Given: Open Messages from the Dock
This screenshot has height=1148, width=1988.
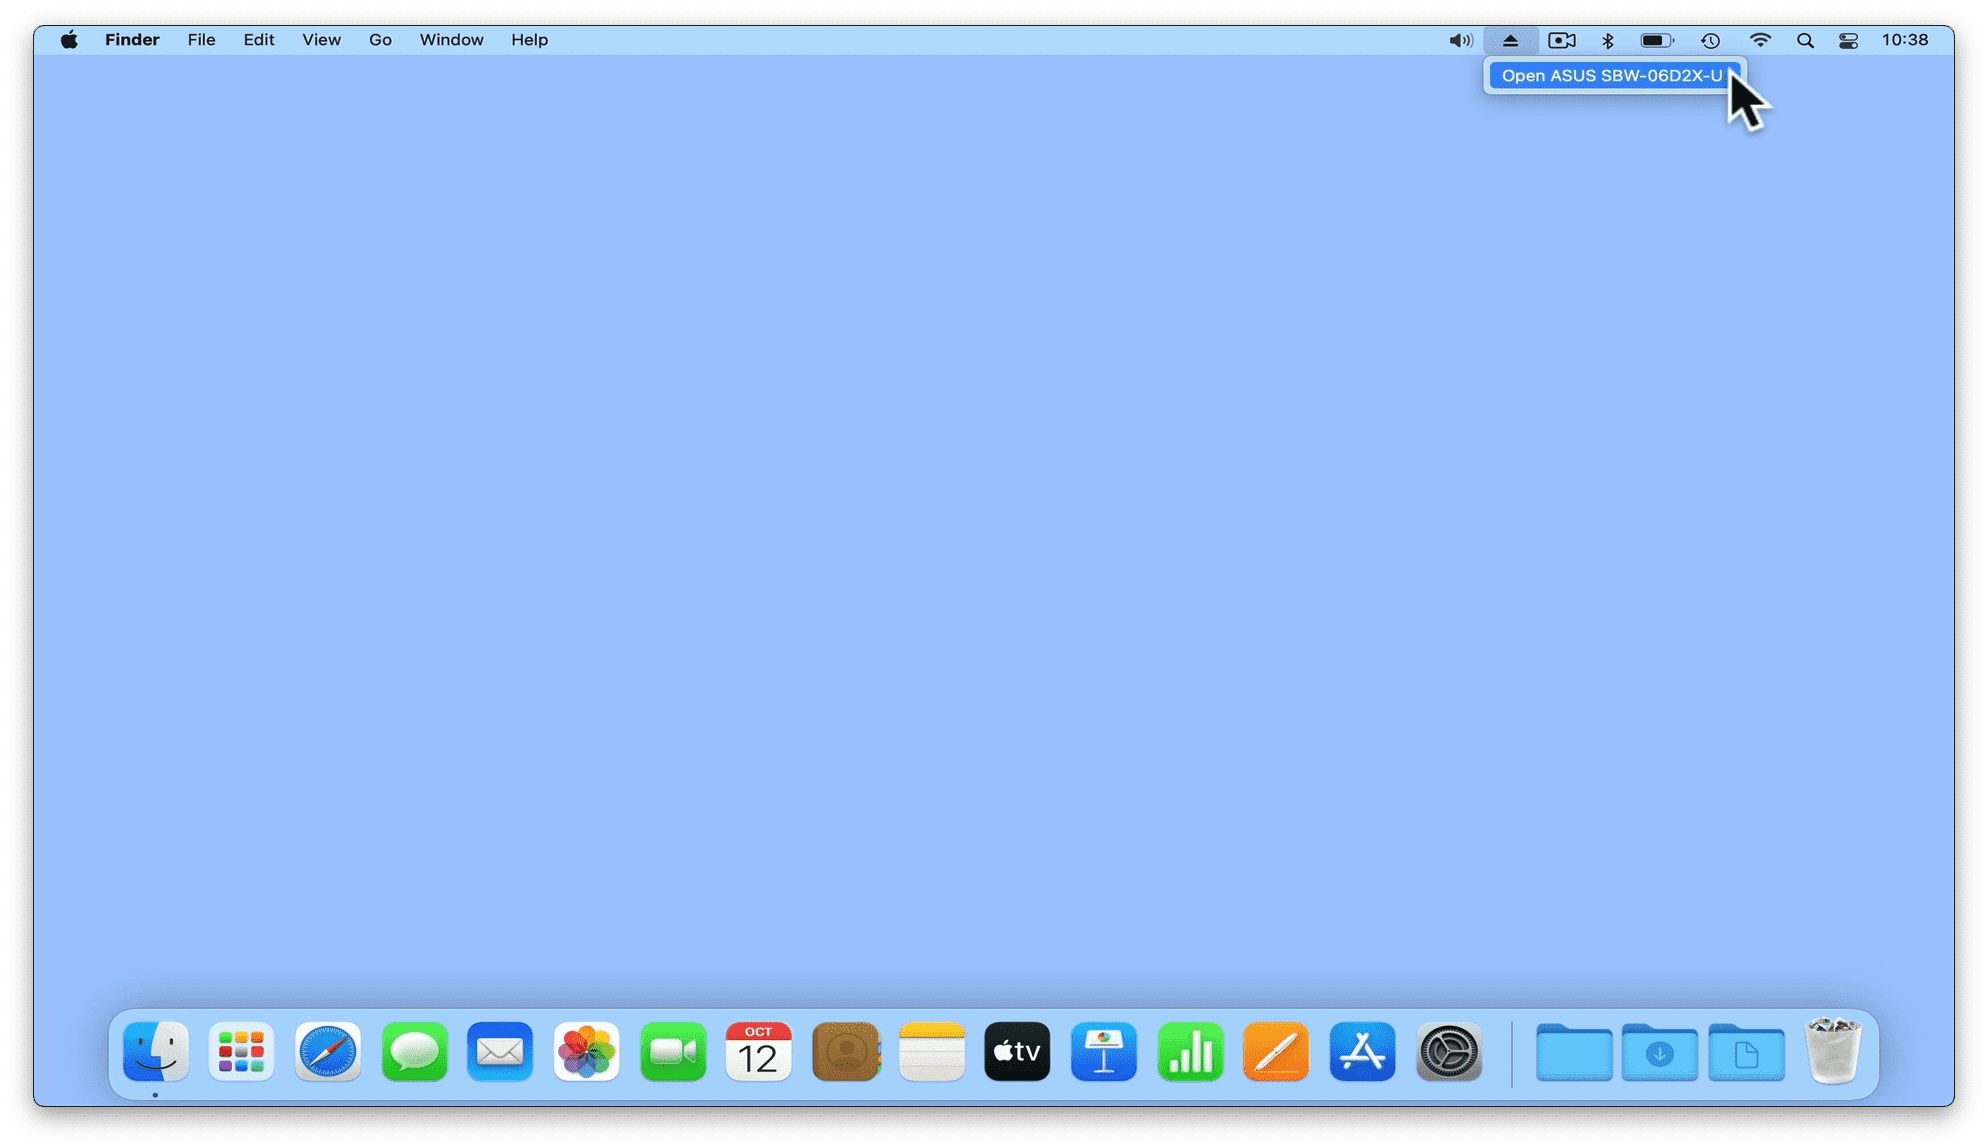Looking at the screenshot, I should pos(414,1051).
